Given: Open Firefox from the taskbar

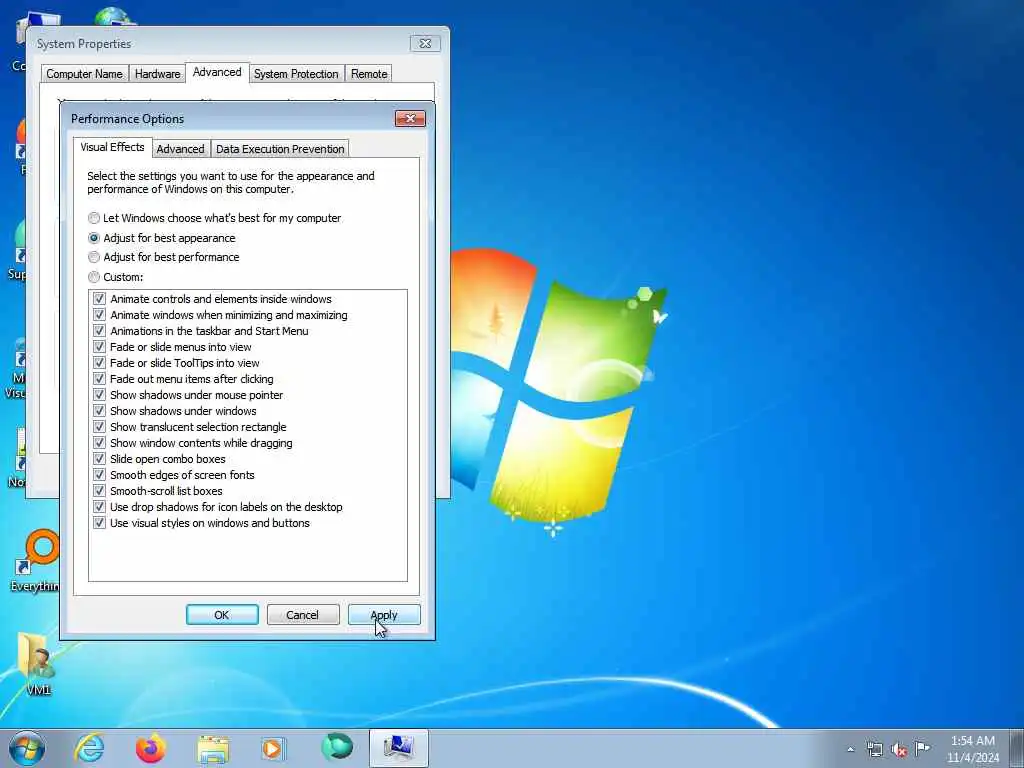Looking at the screenshot, I should (x=150, y=748).
